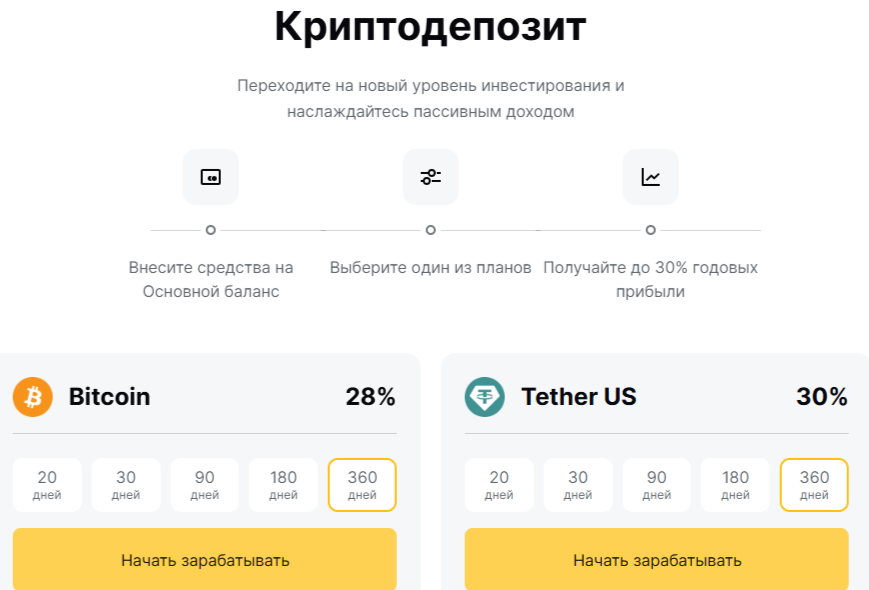This screenshot has height=590, width=869.
Task: Select the 30 days Bitcoin term
Action: click(x=126, y=485)
